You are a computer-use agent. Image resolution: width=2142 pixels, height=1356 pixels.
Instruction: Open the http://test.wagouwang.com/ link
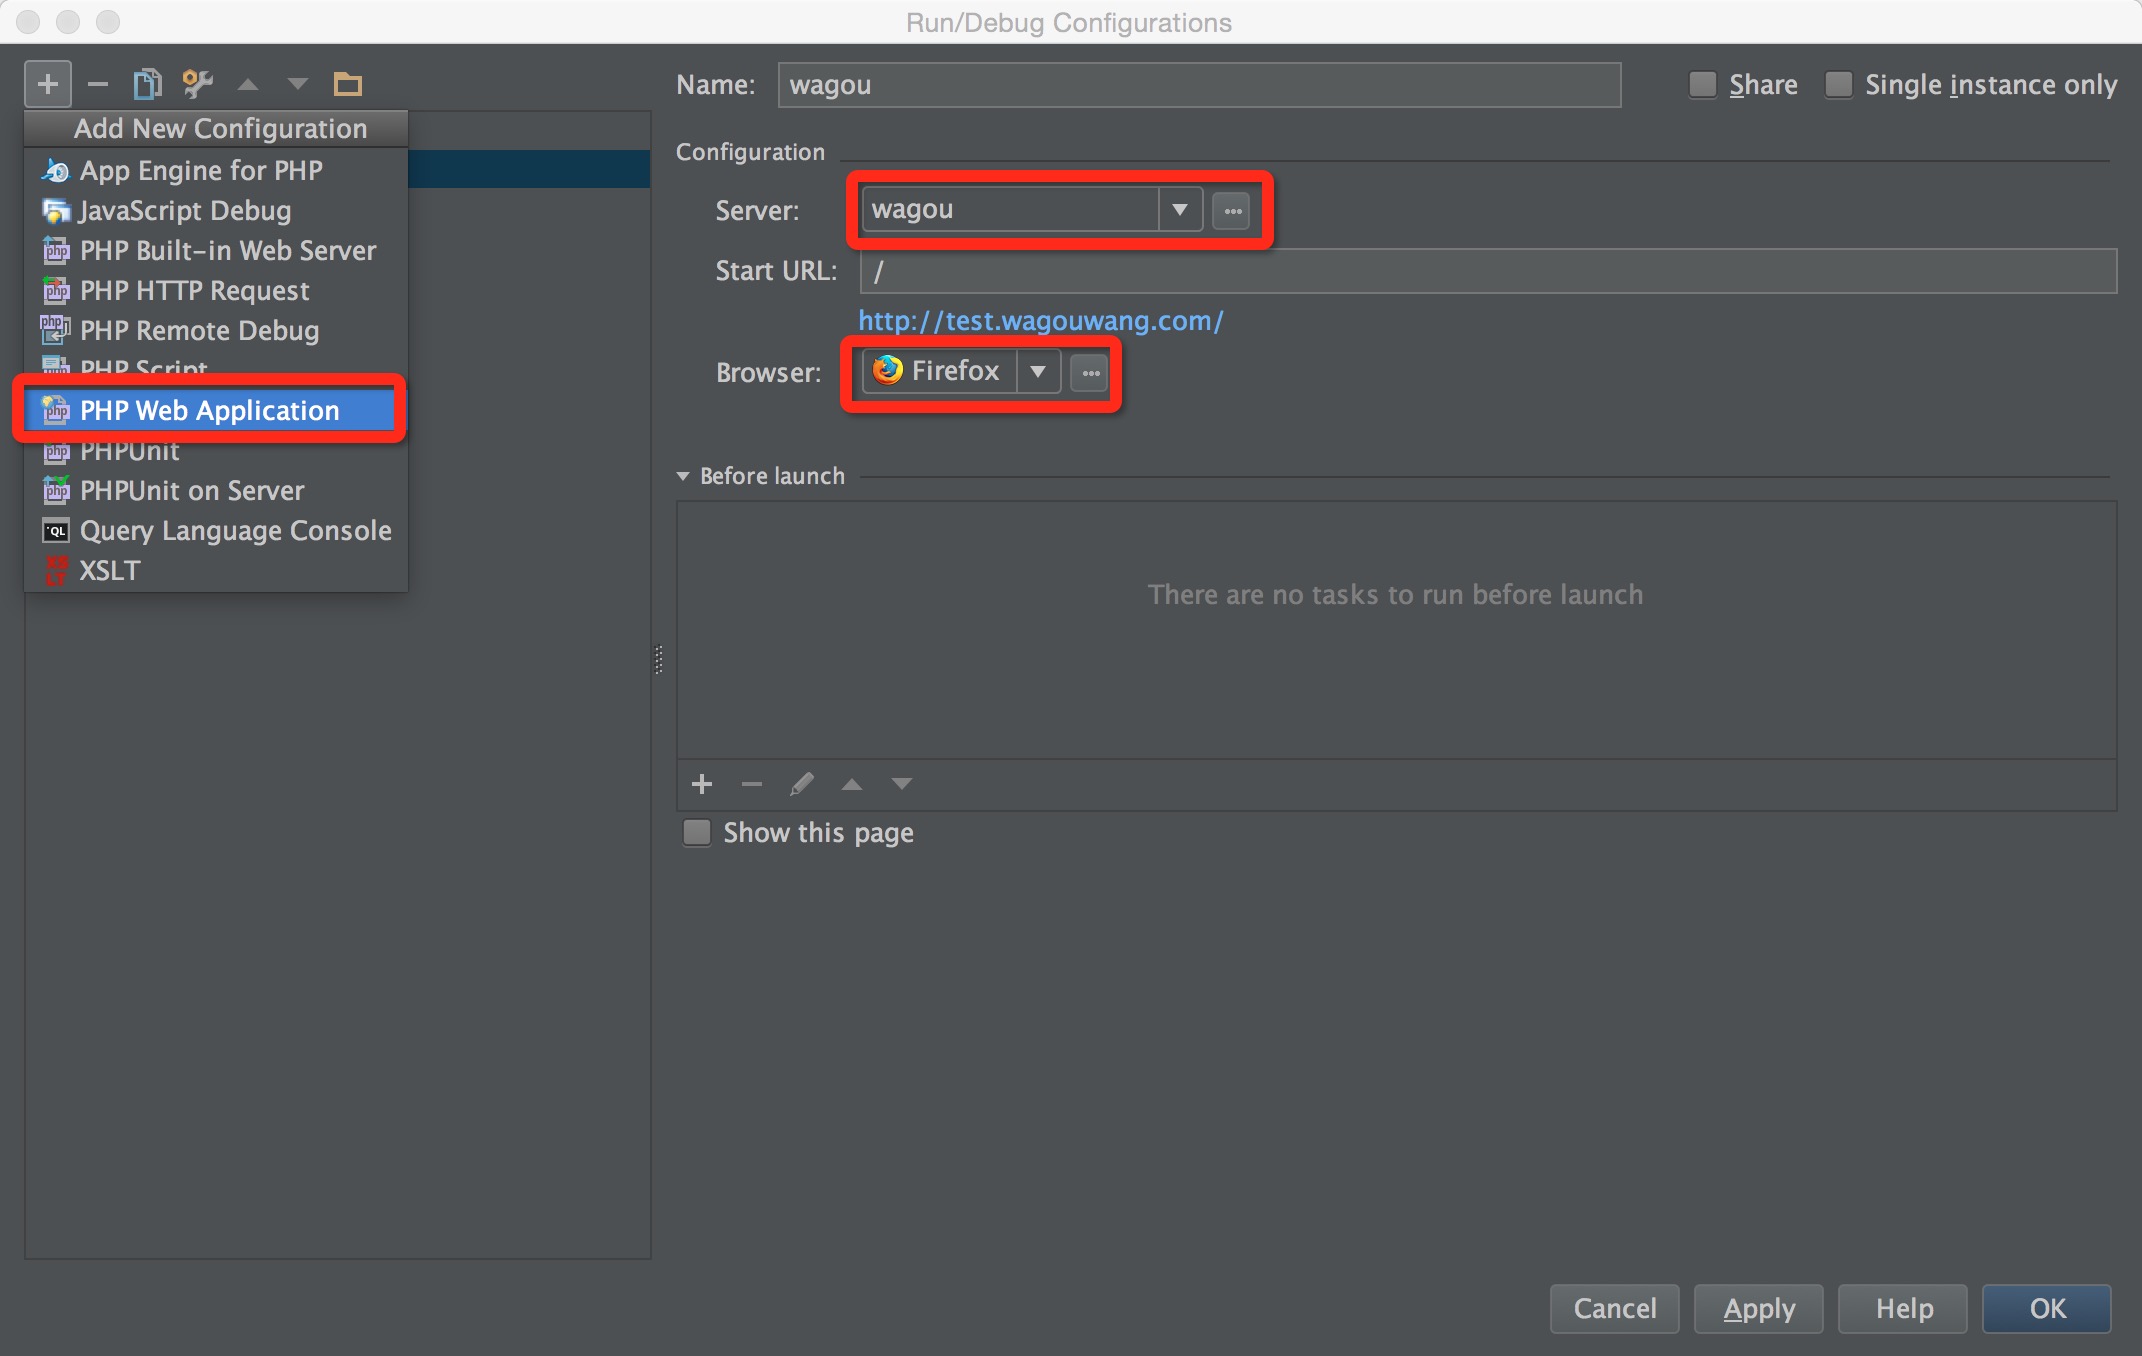tap(1041, 321)
